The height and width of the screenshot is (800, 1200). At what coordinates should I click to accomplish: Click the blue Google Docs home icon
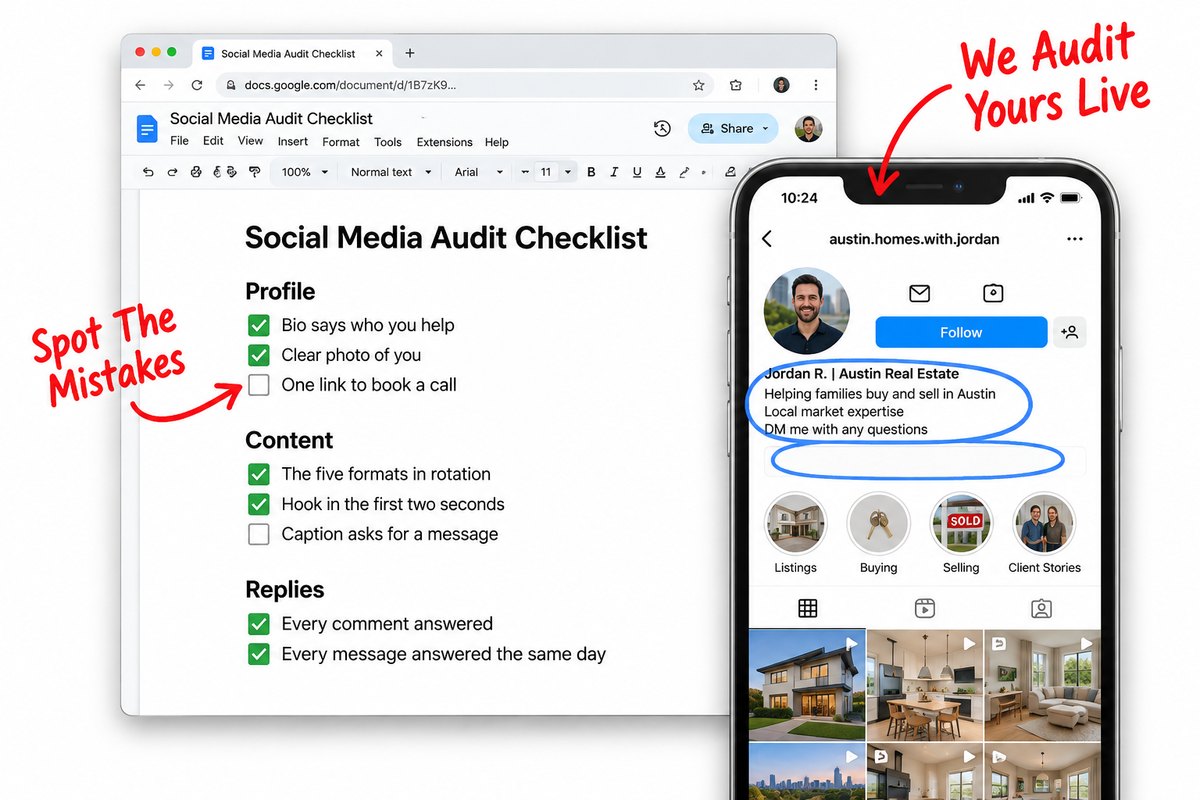(x=147, y=129)
